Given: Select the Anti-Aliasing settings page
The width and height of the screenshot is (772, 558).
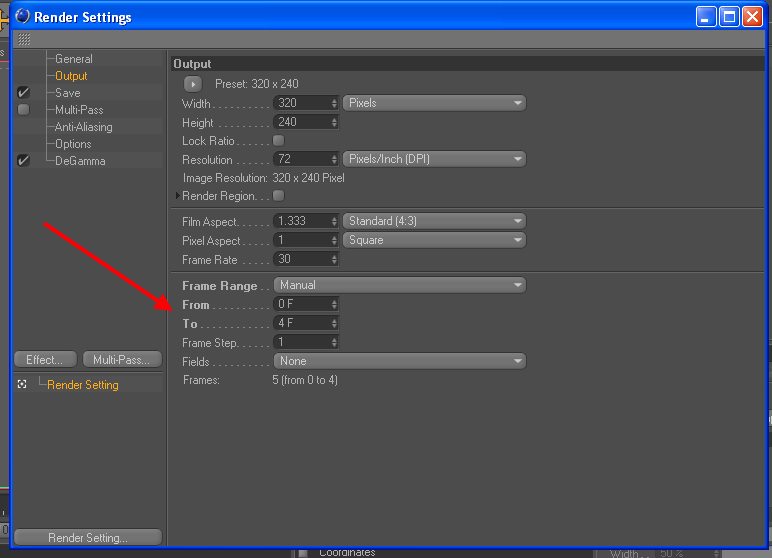Looking at the screenshot, I should point(84,127).
